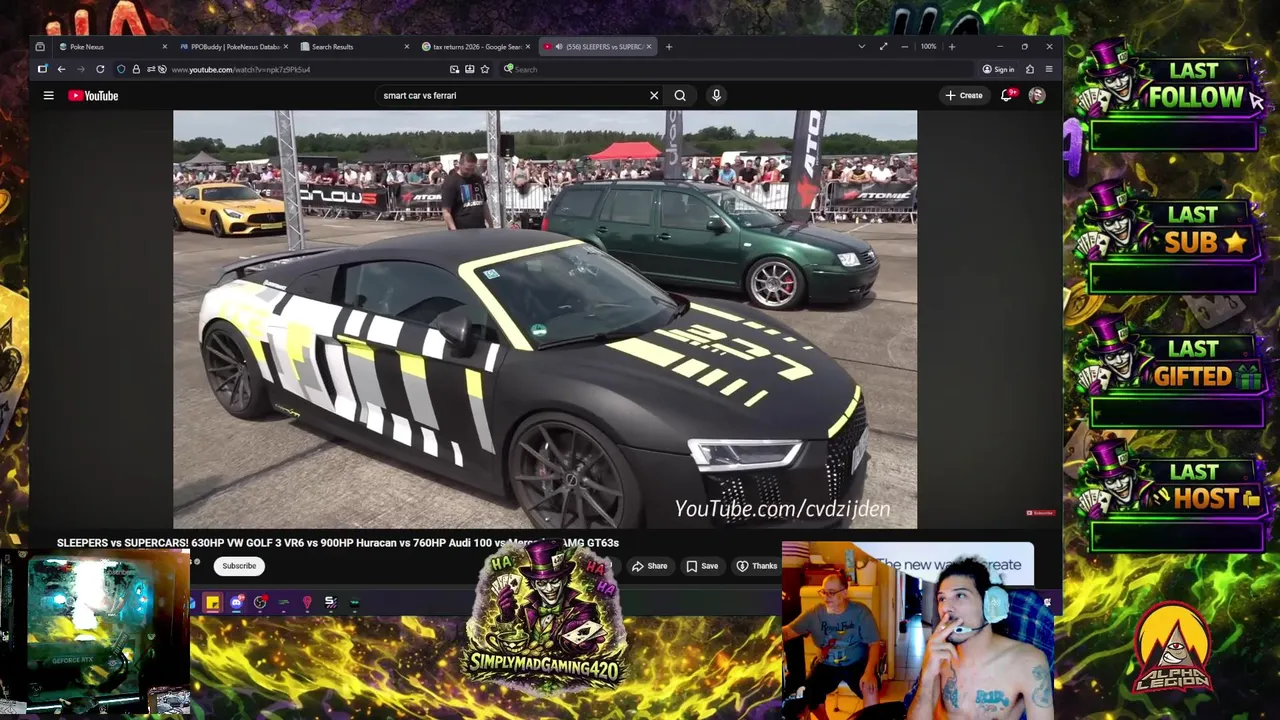
Task: Reset the 100% zoom level
Action: click(x=929, y=46)
